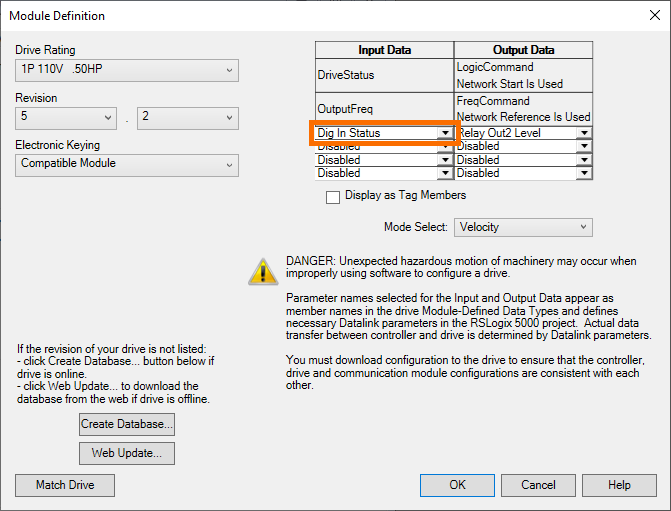Click the Network Reference Is Used text
This screenshot has width=671, height=511.
coord(523,117)
